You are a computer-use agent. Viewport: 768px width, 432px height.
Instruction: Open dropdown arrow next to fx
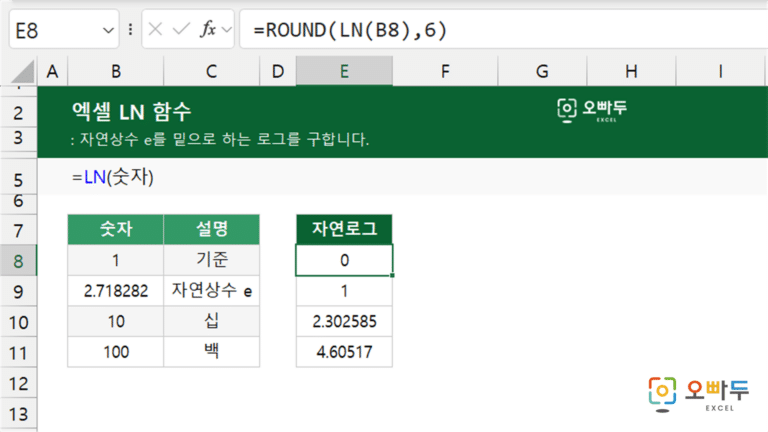point(226,30)
